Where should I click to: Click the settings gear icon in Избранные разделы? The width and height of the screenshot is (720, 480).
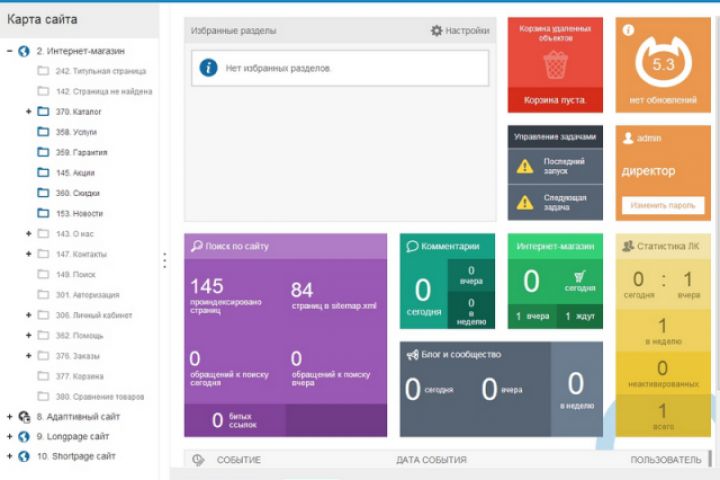436,31
